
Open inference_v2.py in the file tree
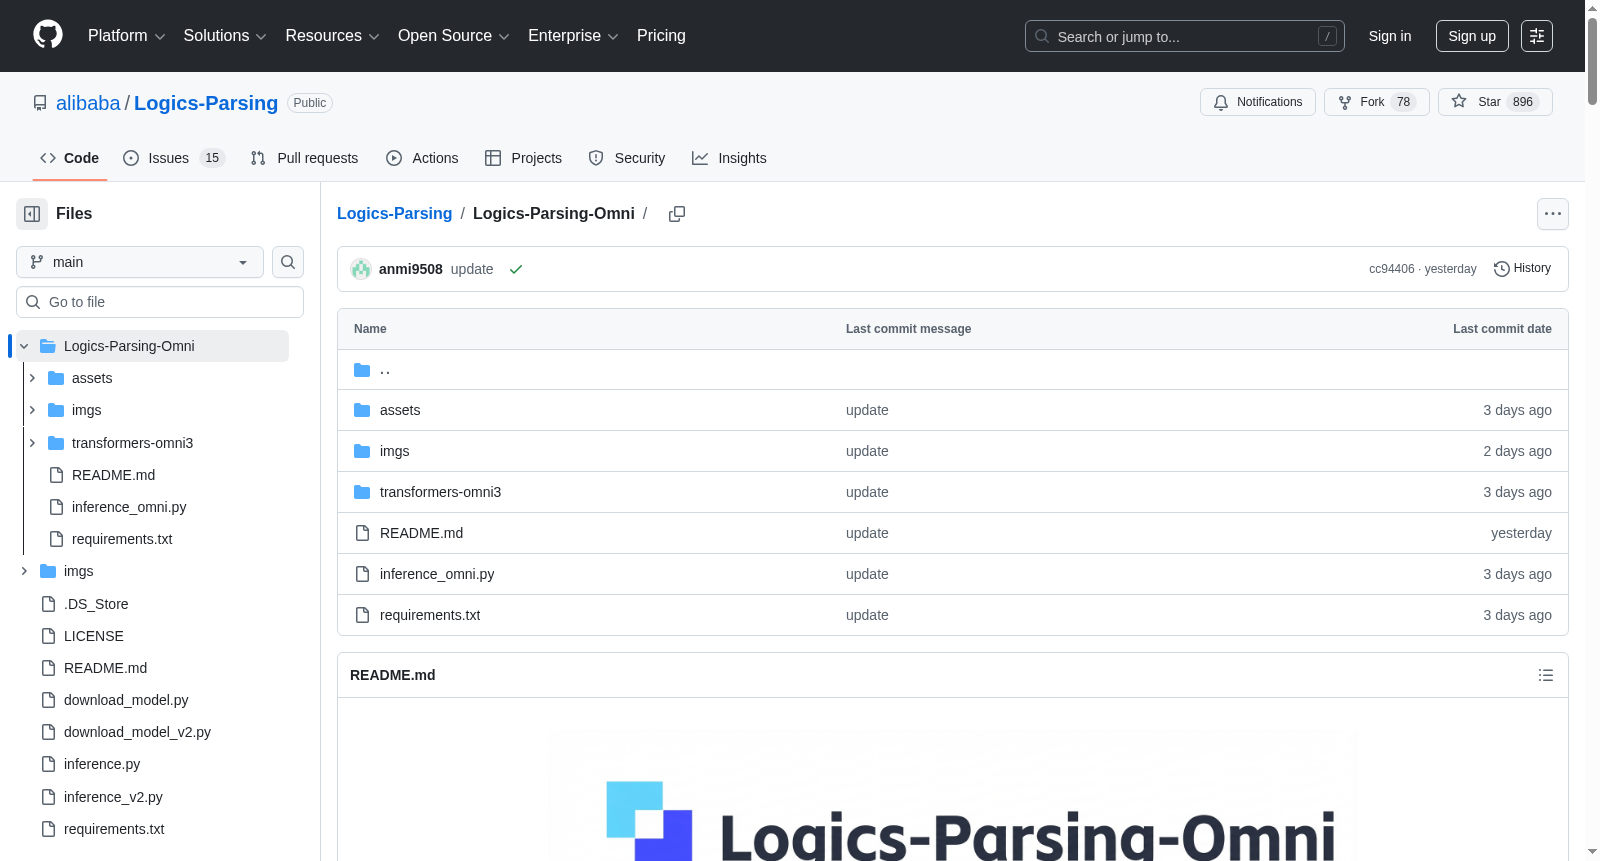113,797
